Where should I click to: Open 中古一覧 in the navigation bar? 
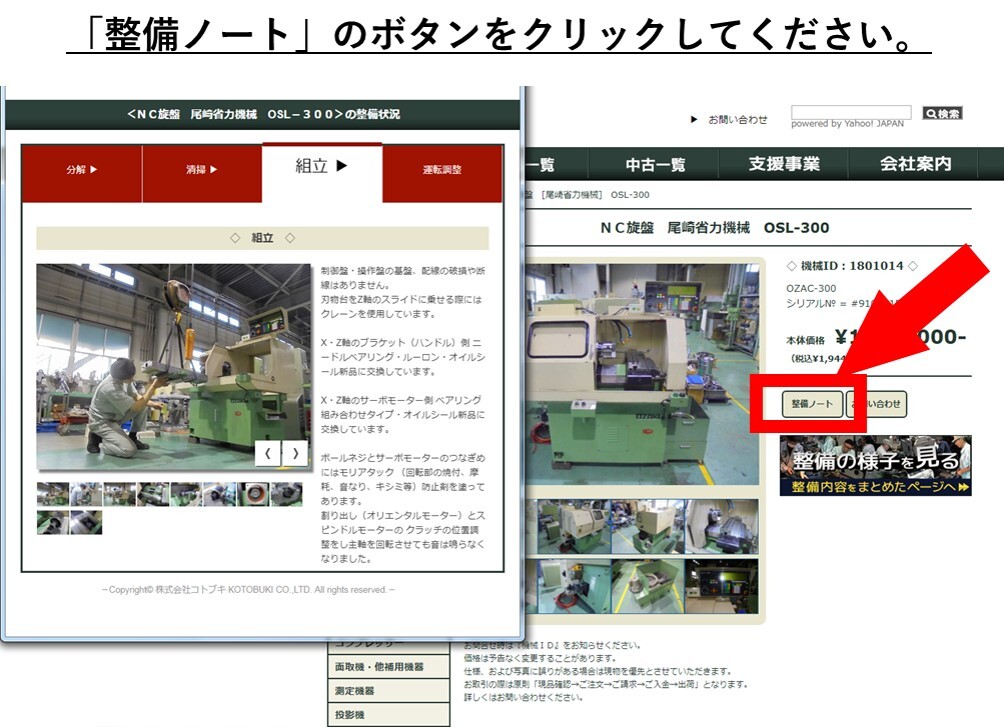(x=656, y=165)
